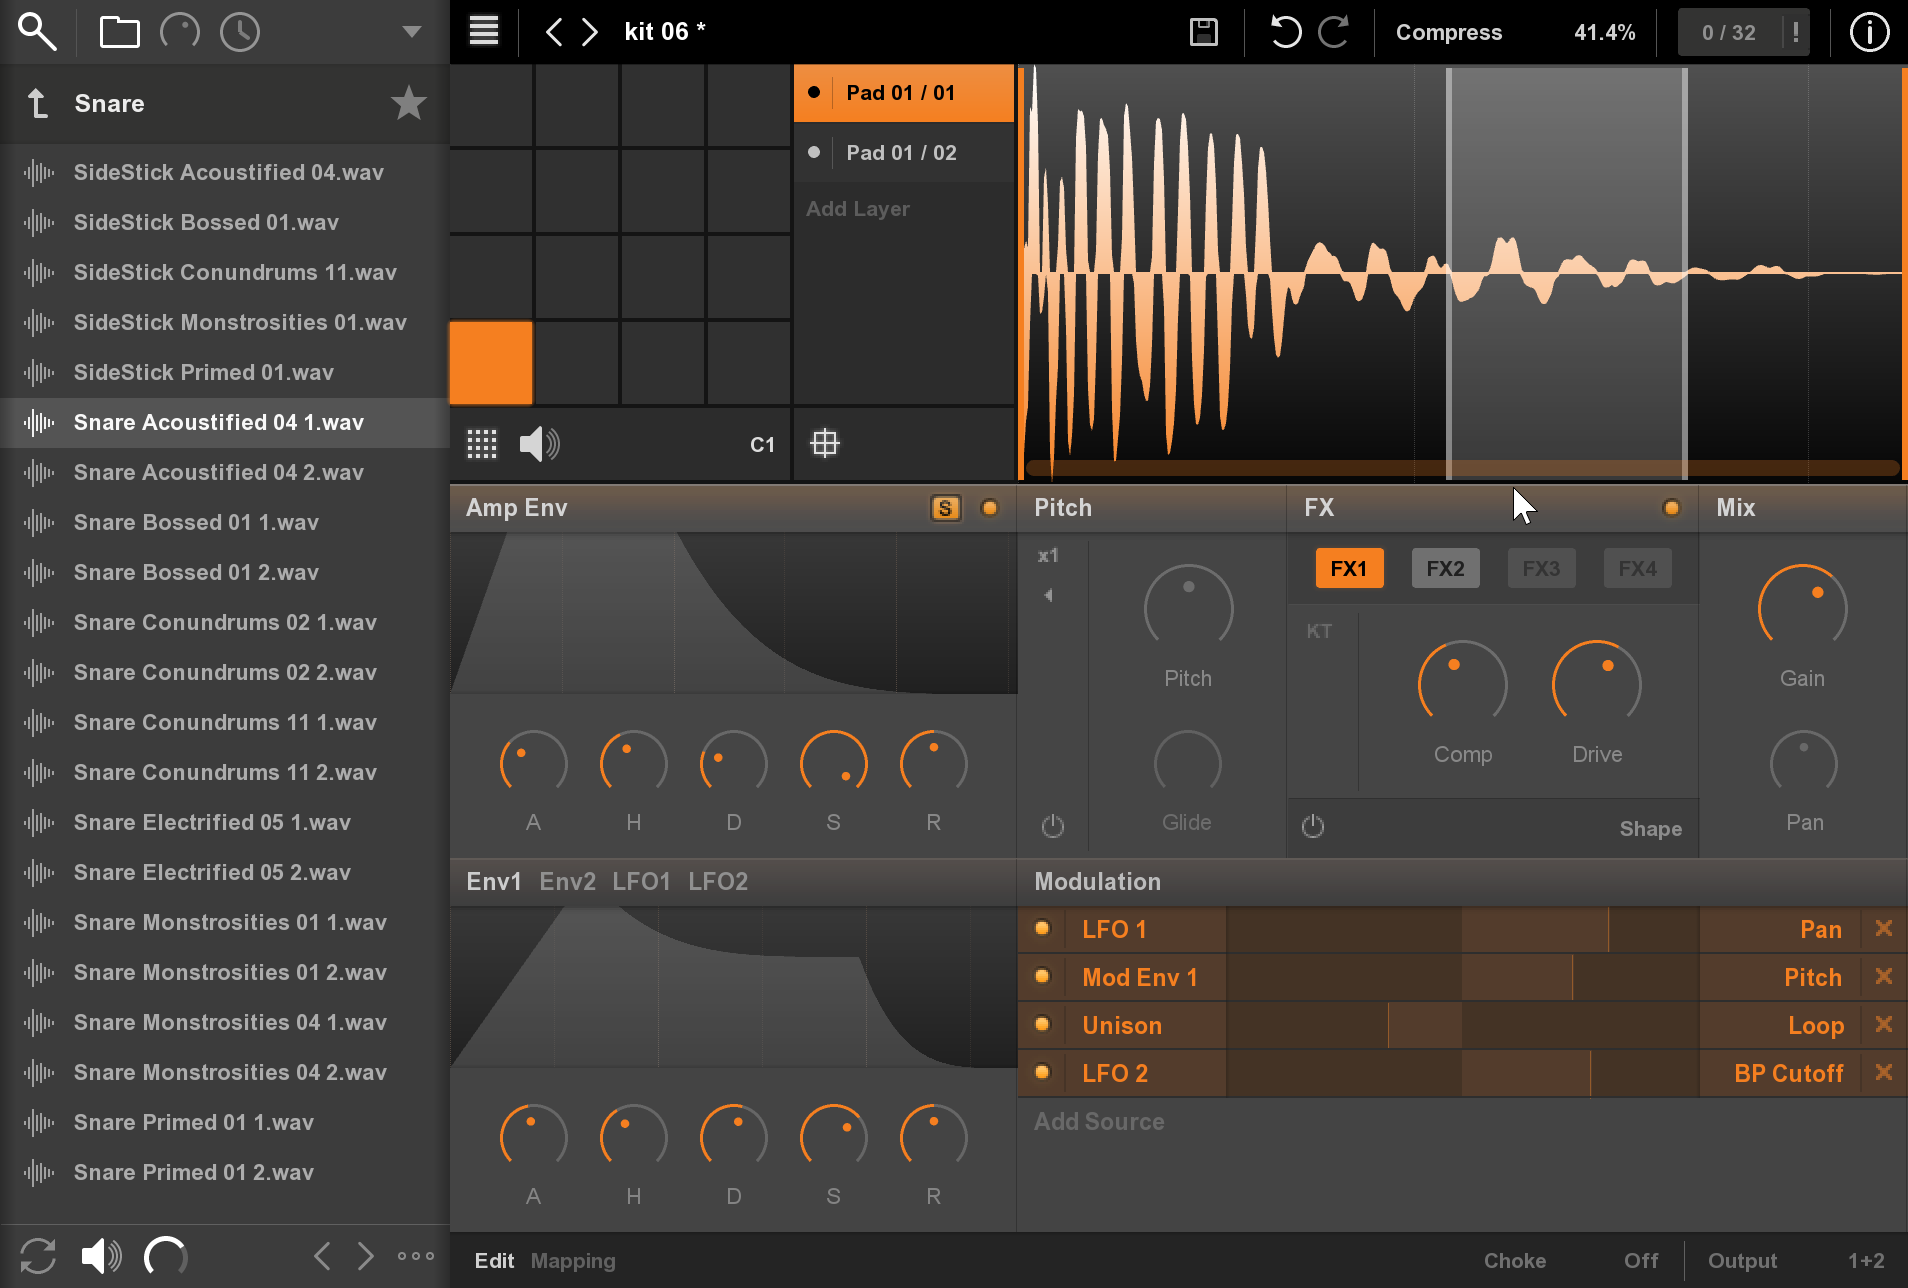Click Add Layer
The image size is (1908, 1288).
[858, 209]
